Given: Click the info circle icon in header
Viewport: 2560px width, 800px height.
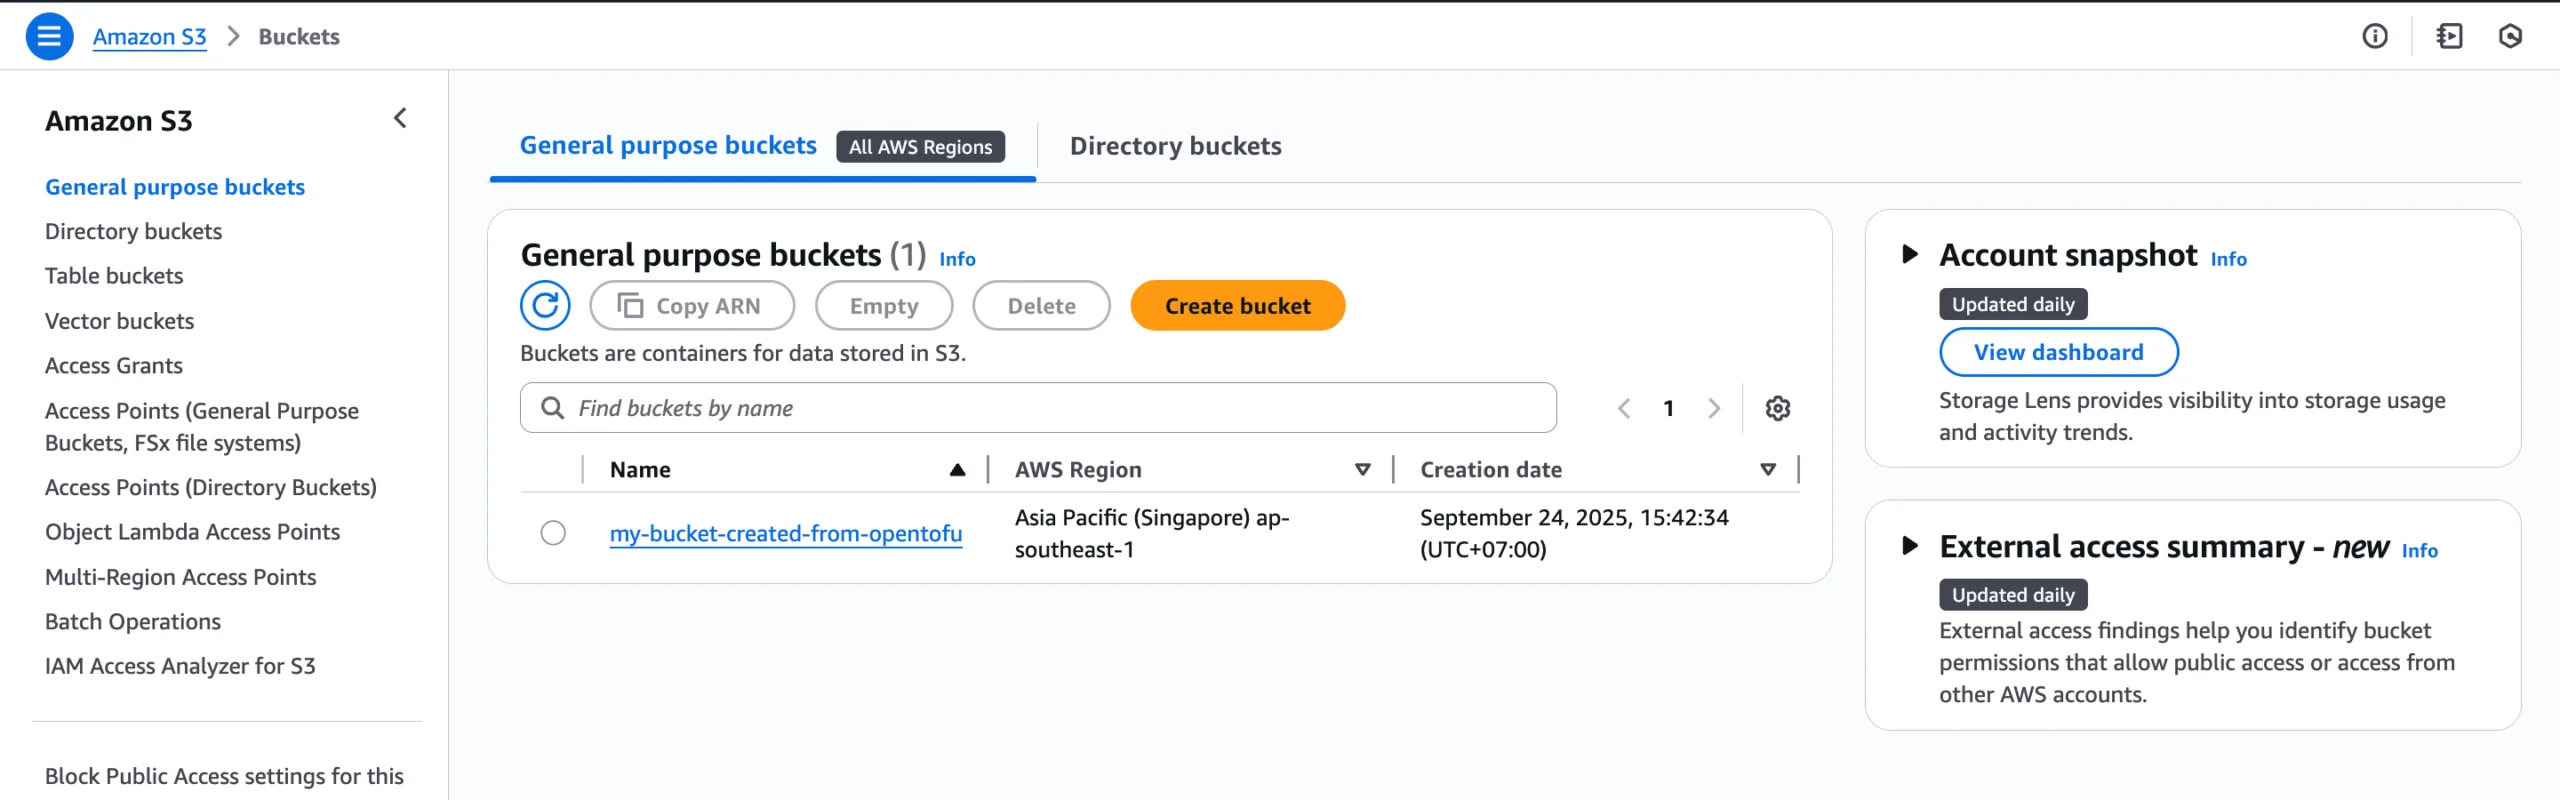Looking at the screenshot, I should coord(2375,37).
